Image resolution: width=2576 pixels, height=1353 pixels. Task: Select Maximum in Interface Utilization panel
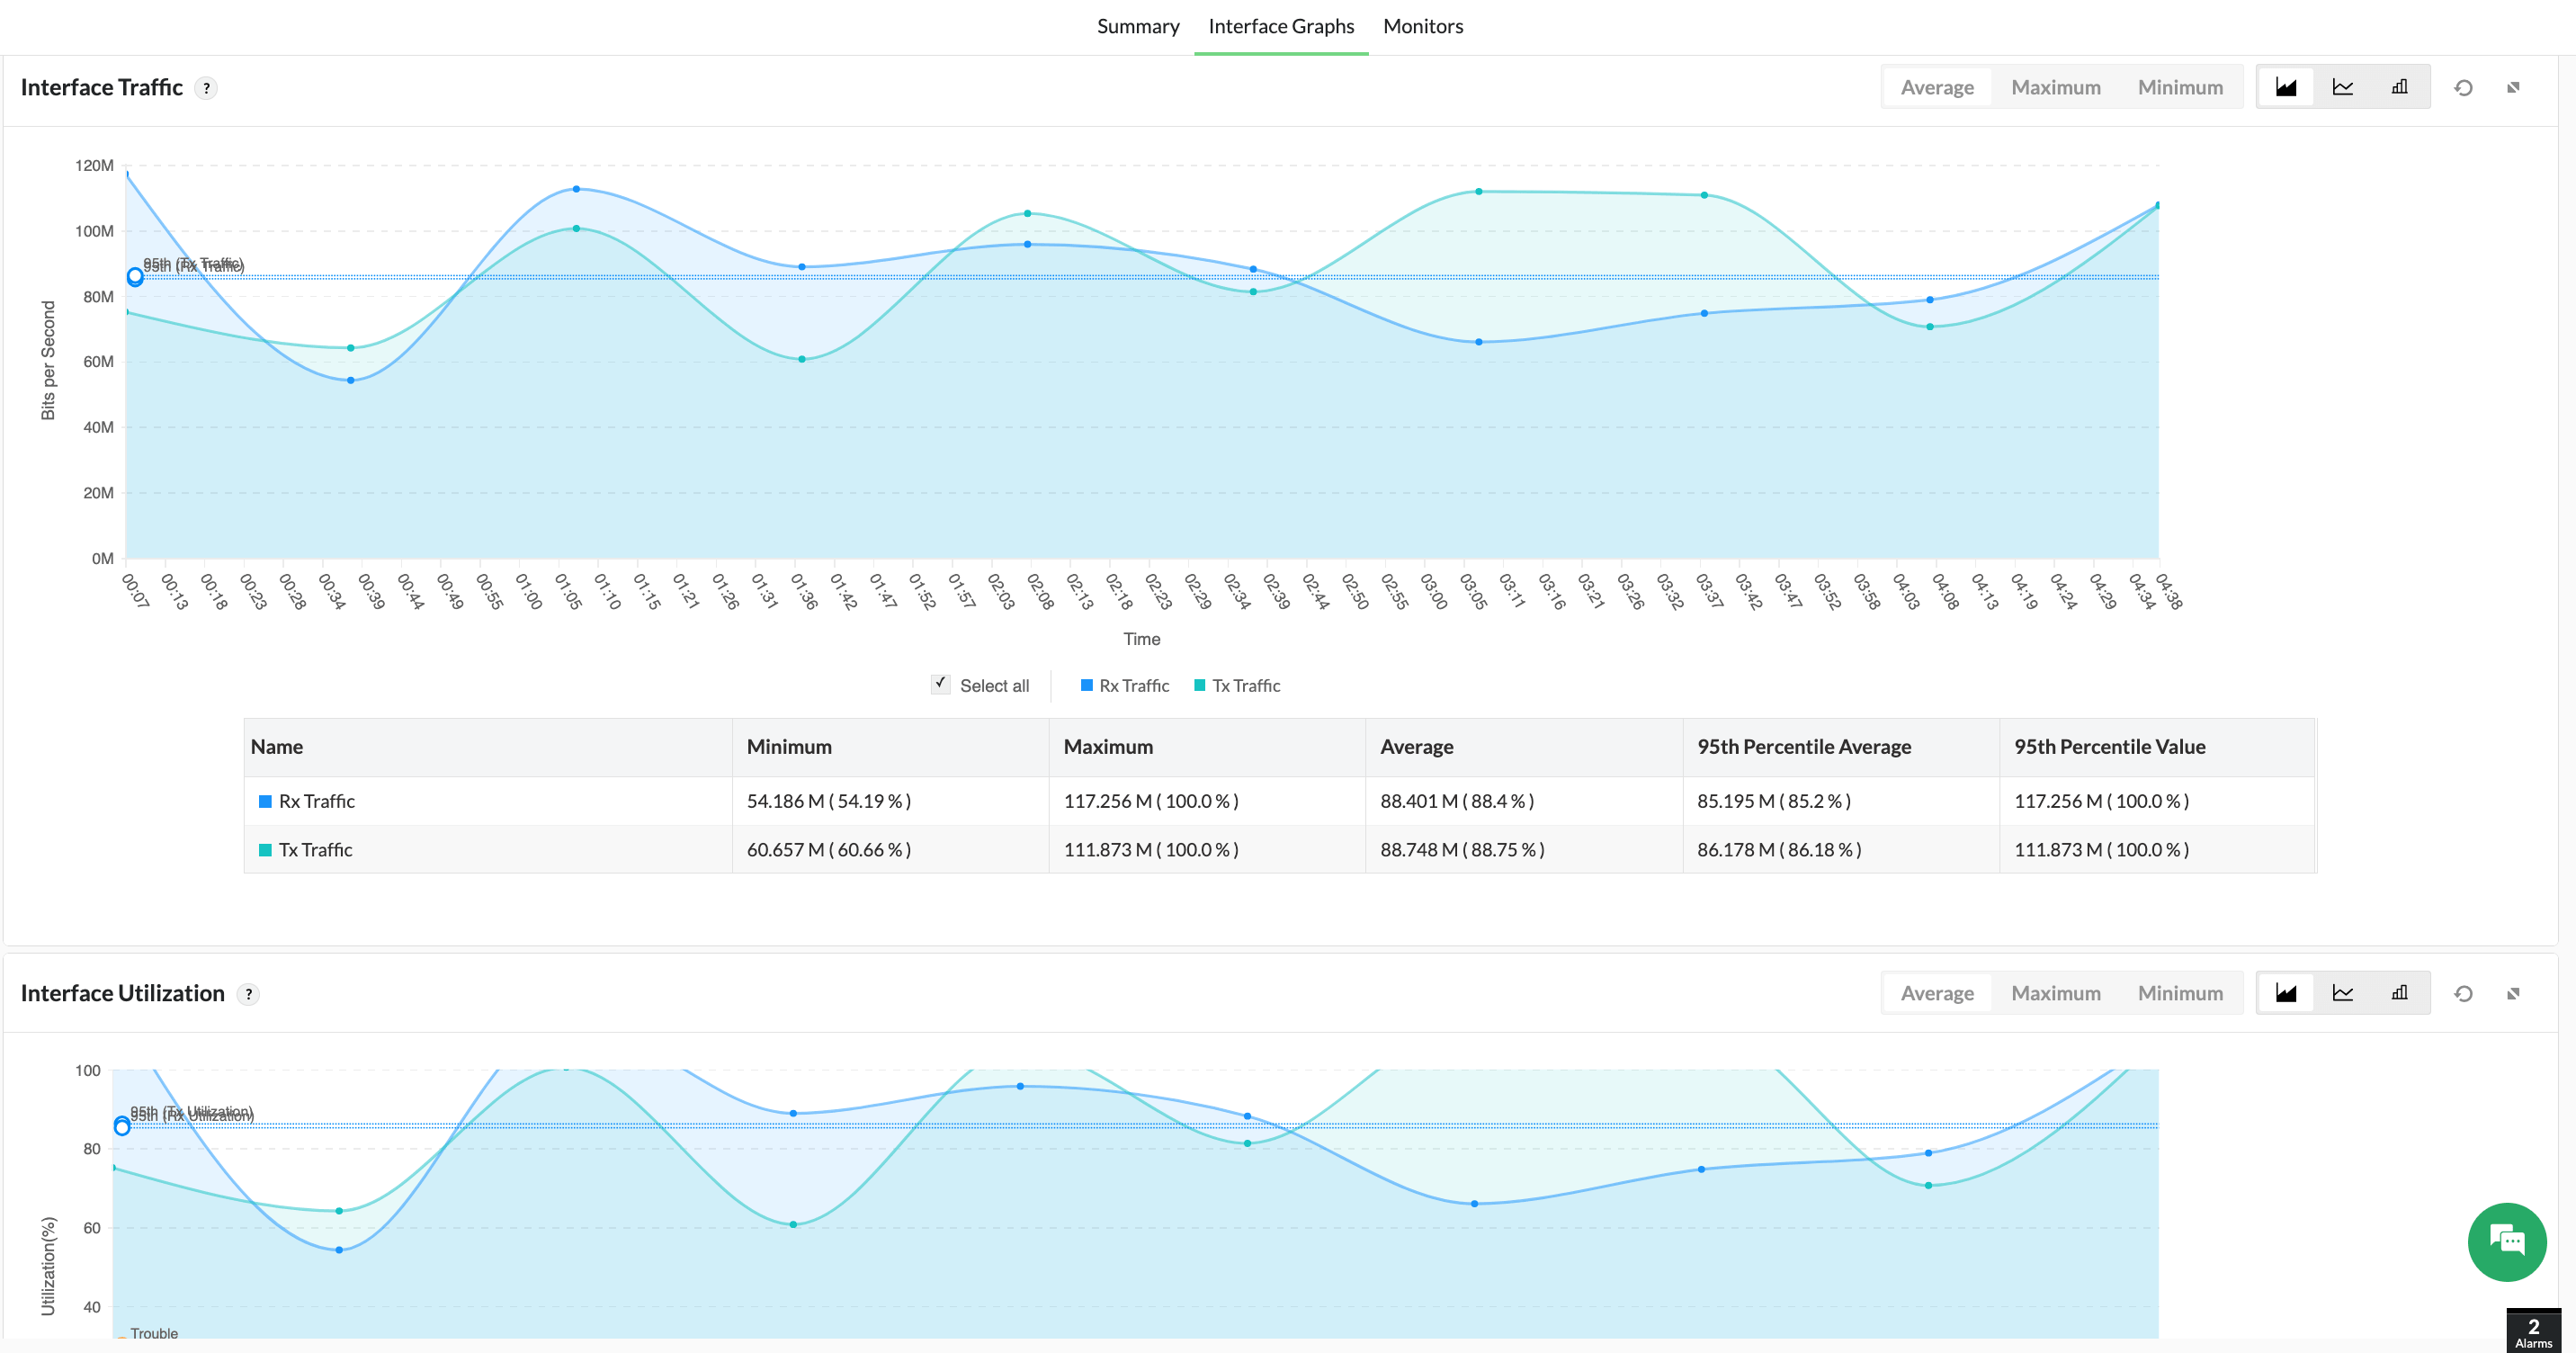(2055, 993)
